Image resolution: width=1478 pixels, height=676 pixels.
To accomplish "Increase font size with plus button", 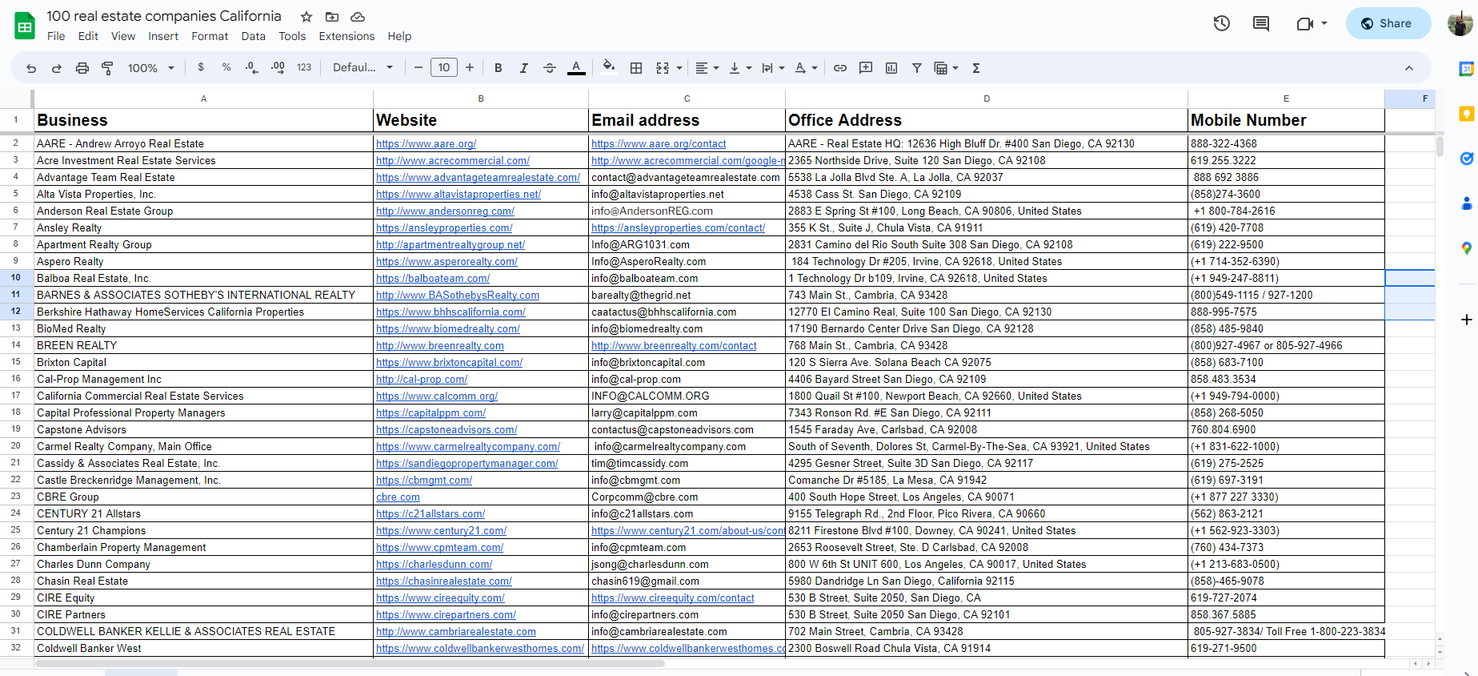I will point(469,68).
